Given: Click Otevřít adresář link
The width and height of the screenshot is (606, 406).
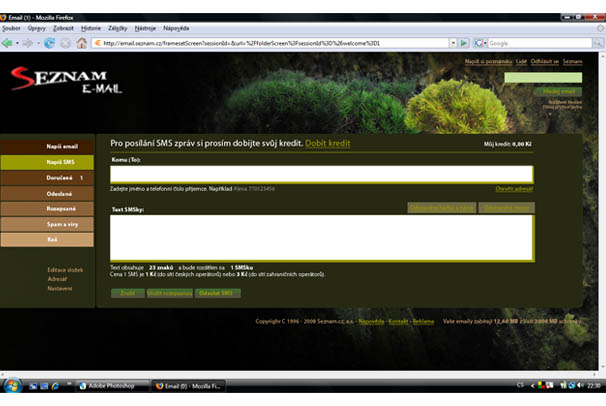Looking at the screenshot, I should [x=513, y=188].
